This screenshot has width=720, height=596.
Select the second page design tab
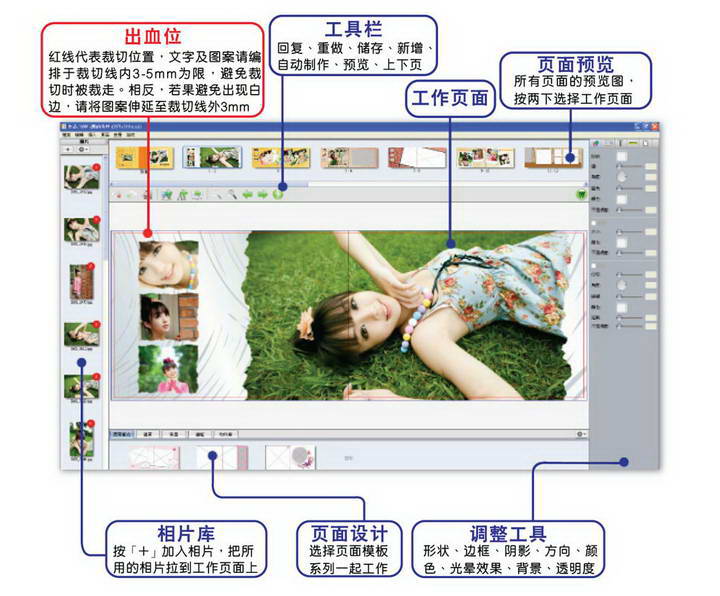(148, 434)
